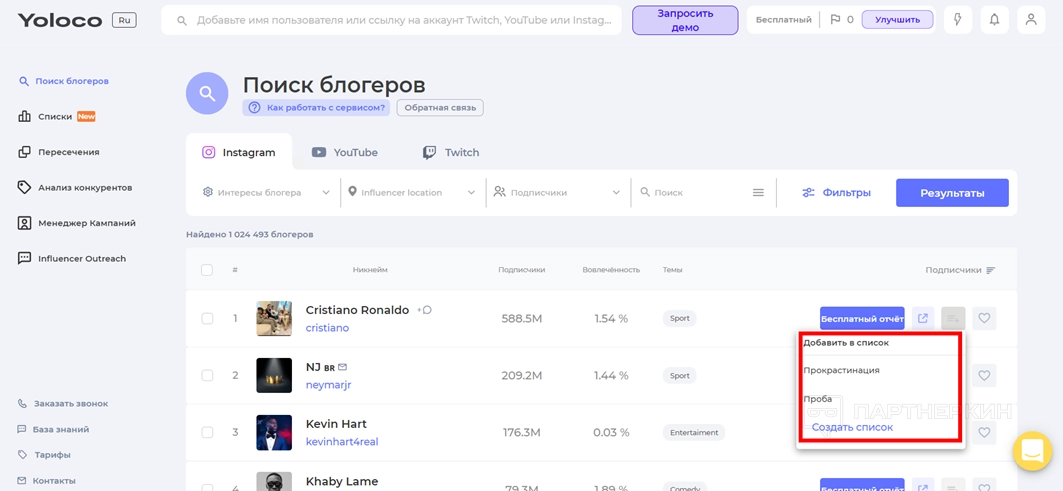Open the user profile icon
The height and width of the screenshot is (491, 1063).
[x=1031, y=20]
